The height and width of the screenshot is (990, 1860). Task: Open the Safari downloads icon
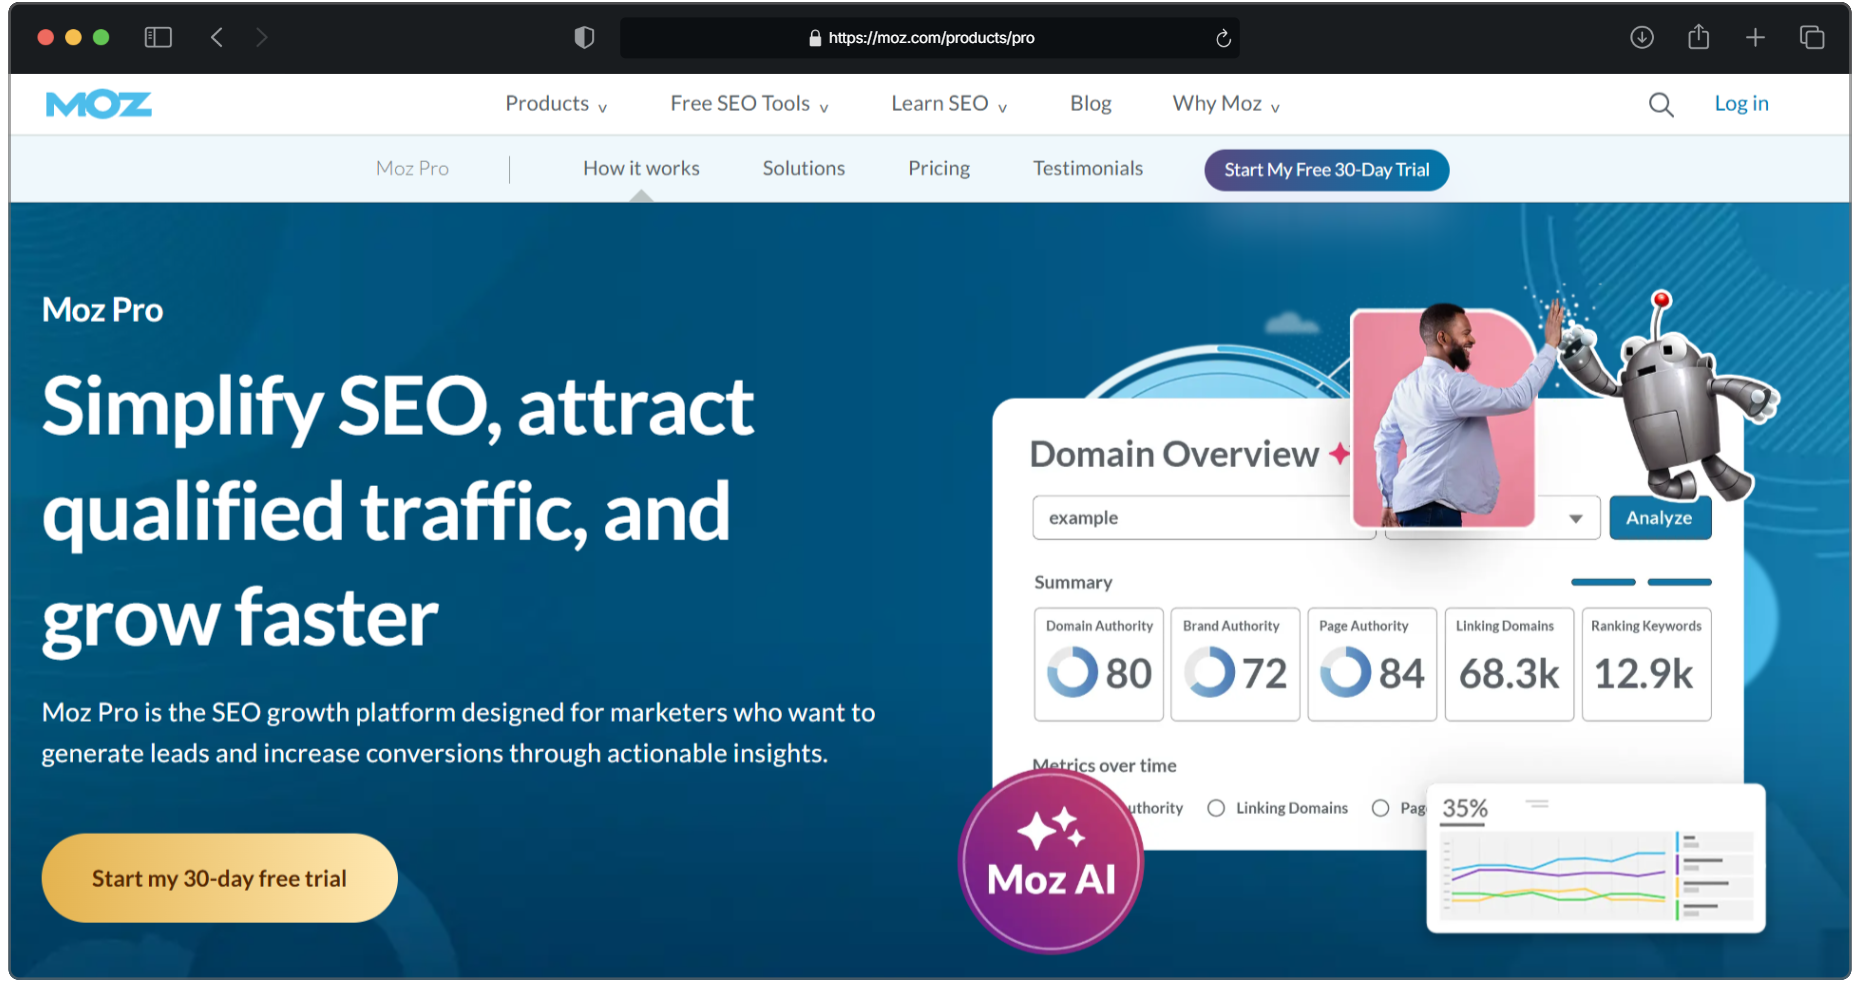coord(1642,38)
